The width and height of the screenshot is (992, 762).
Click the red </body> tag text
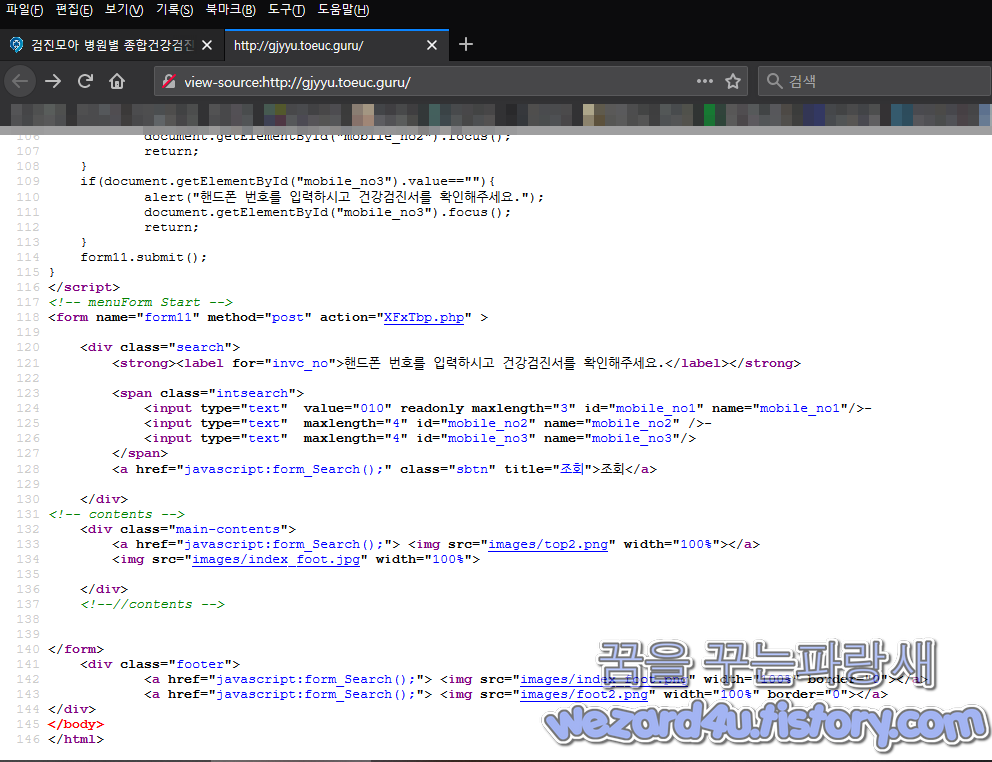[76, 724]
